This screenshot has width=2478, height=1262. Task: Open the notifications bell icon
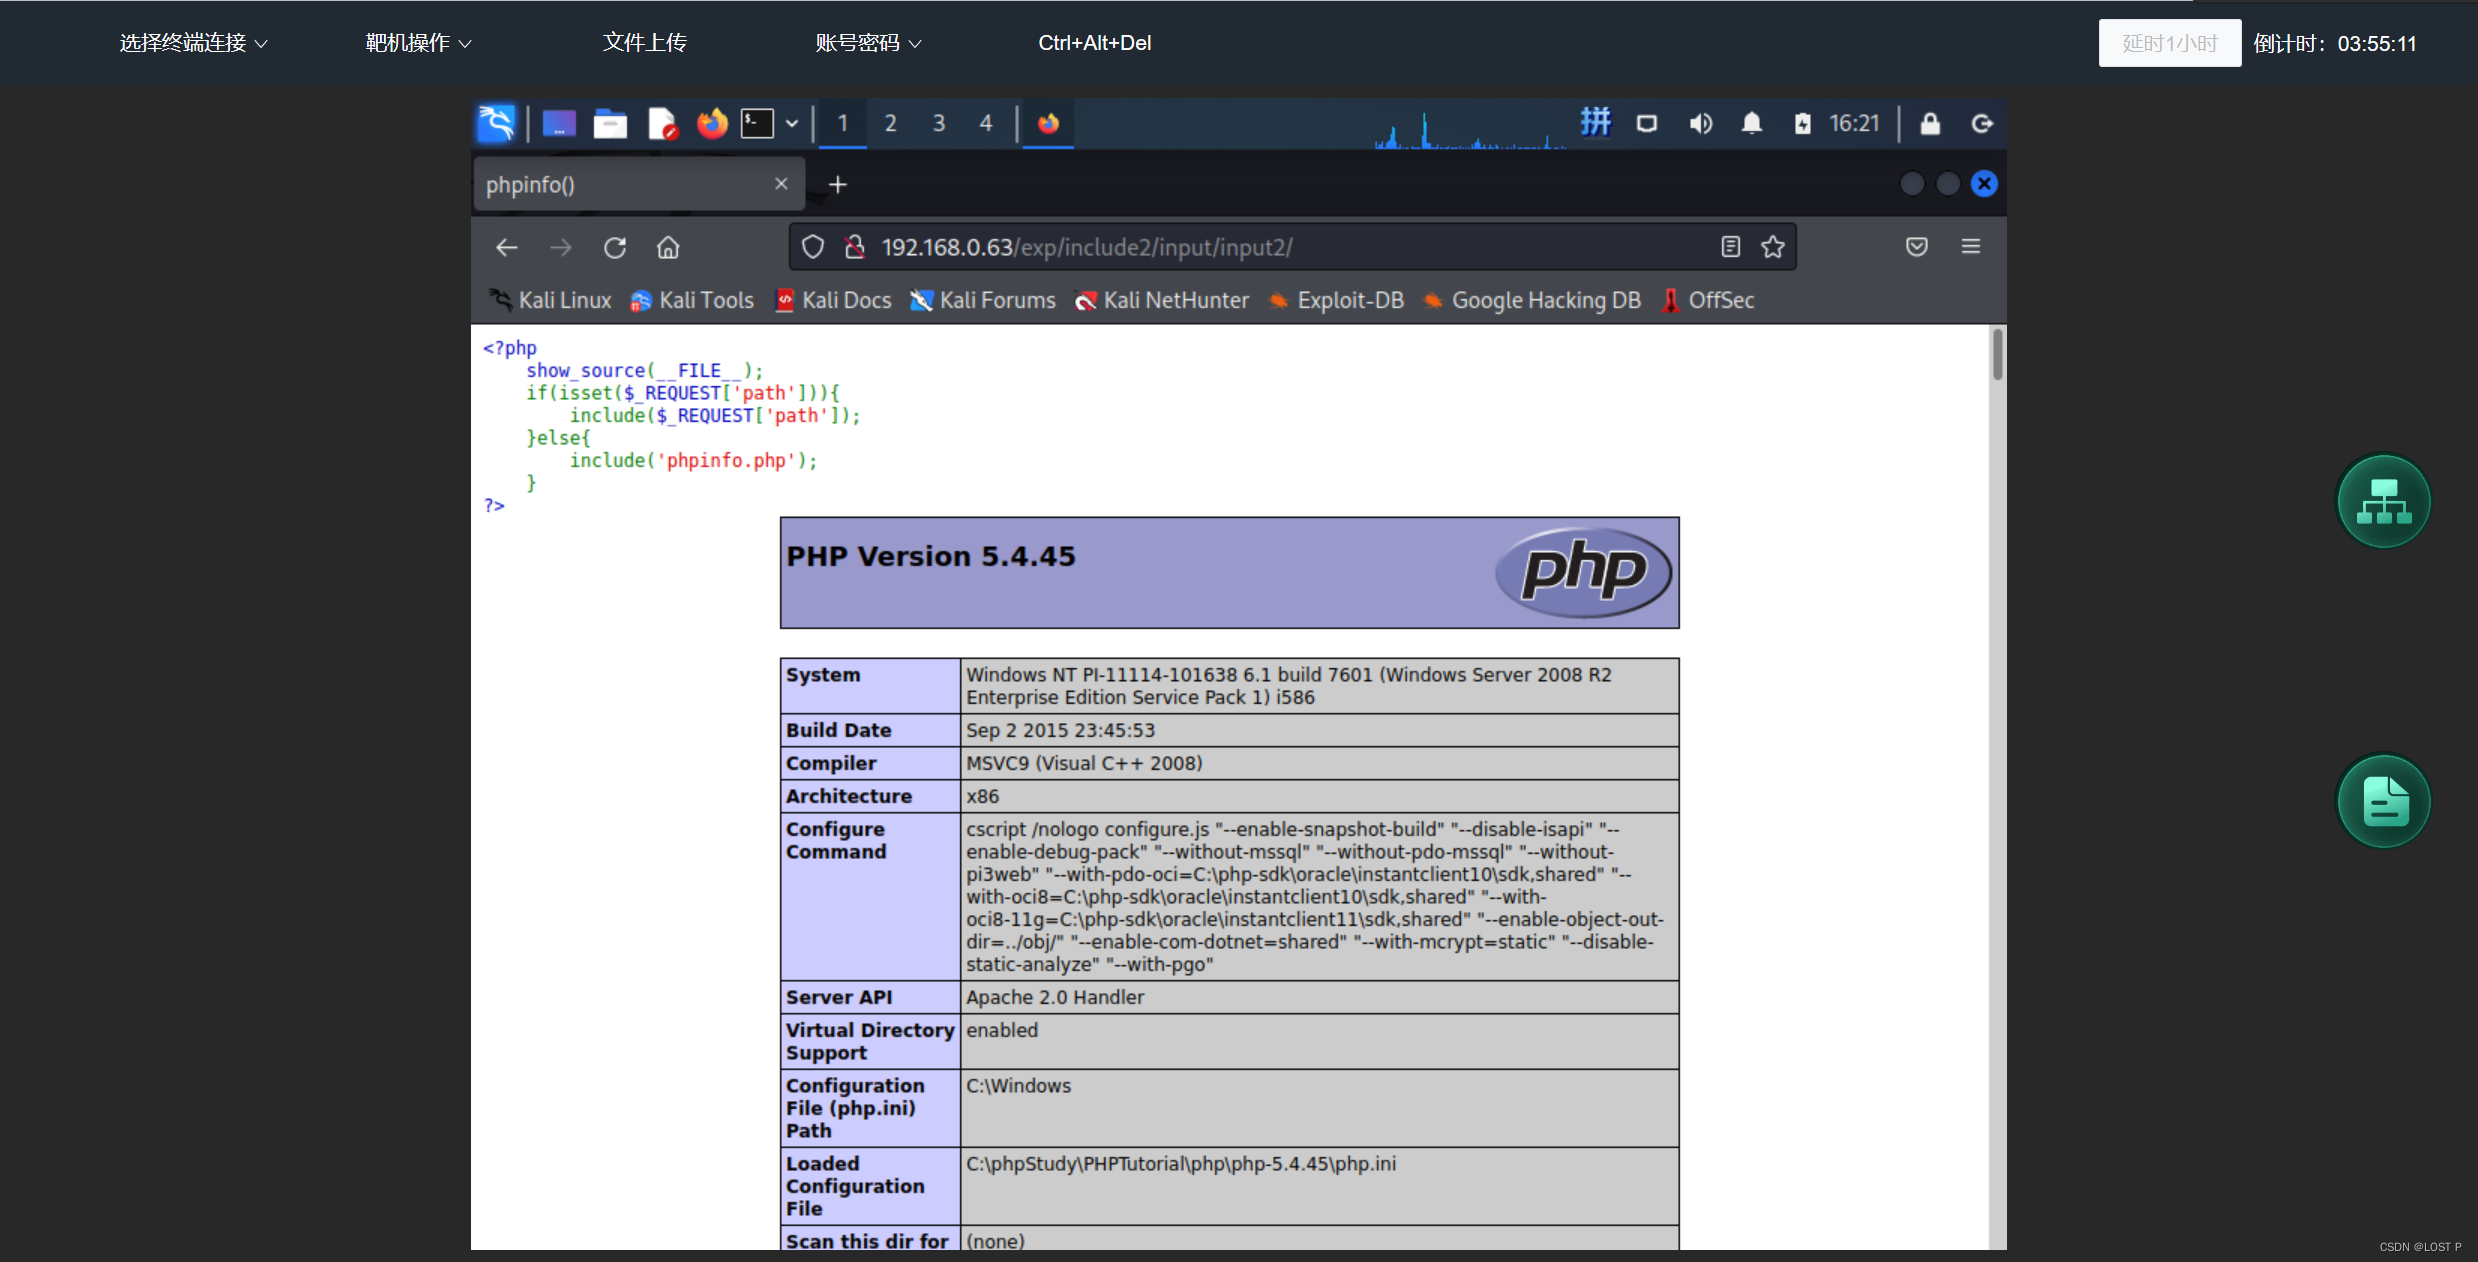1752,123
